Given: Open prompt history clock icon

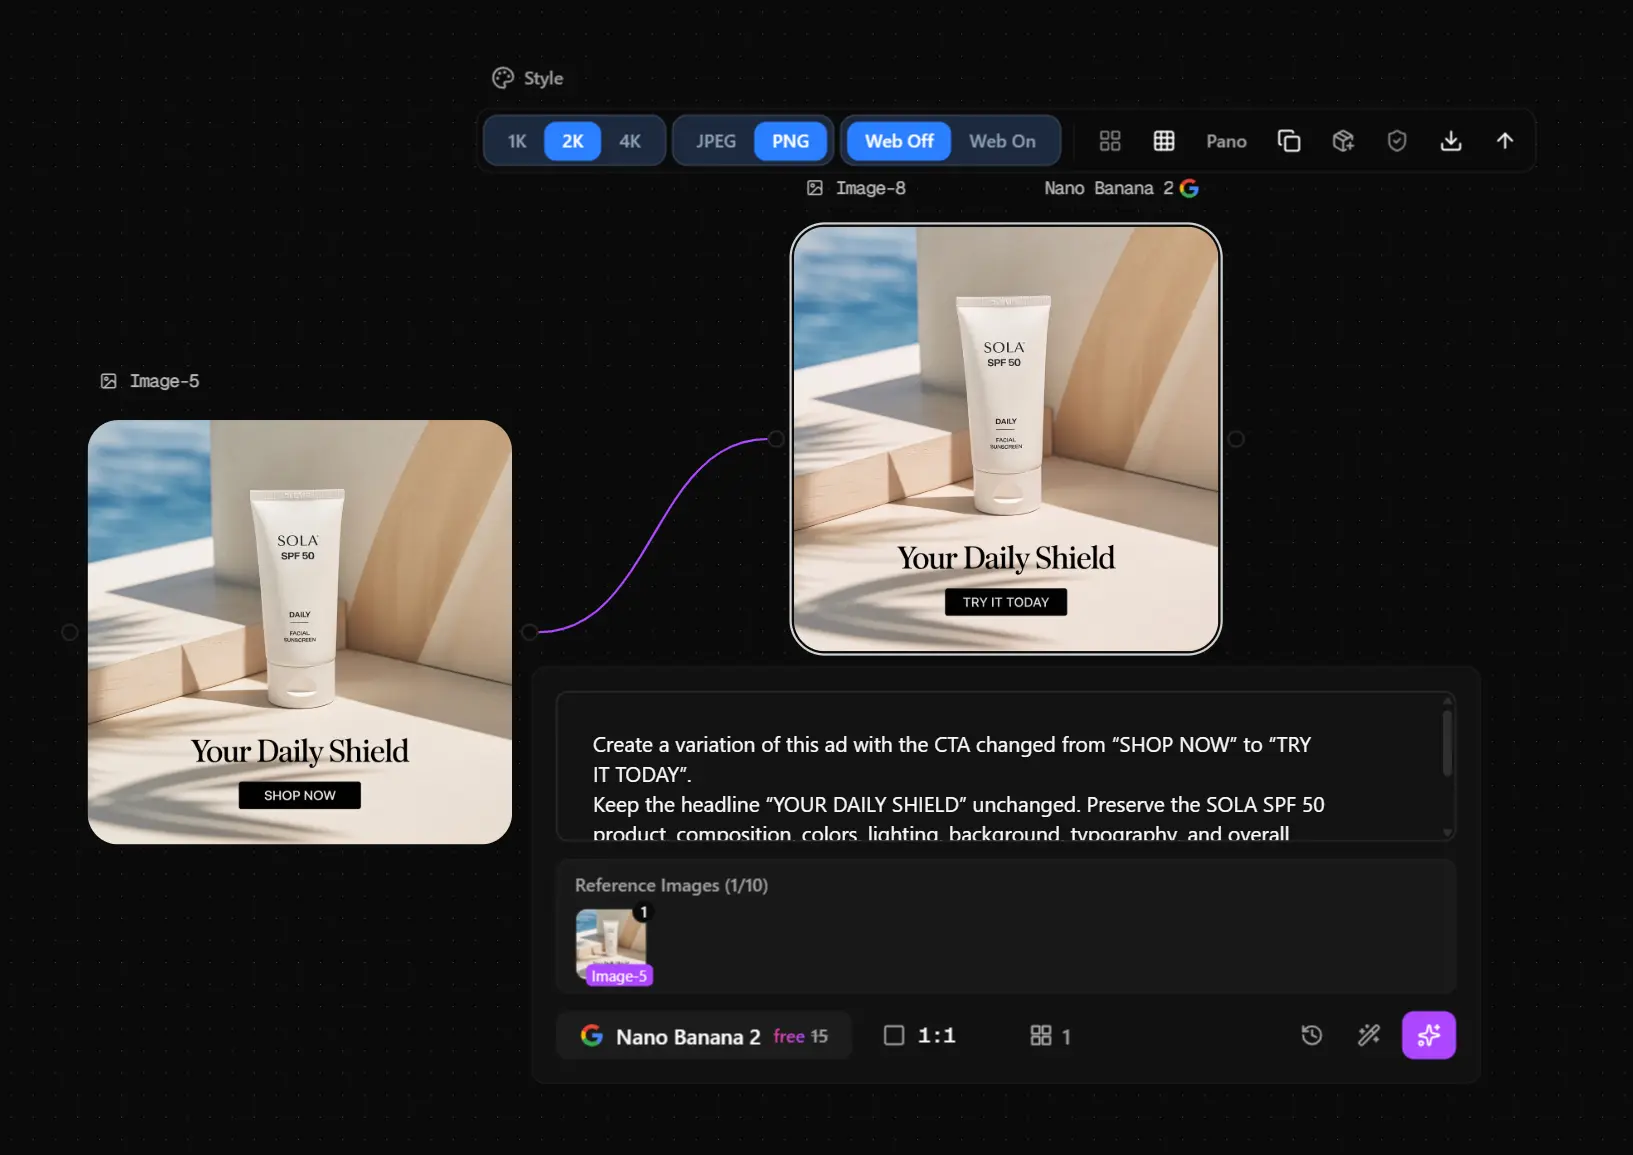Looking at the screenshot, I should pos(1312,1036).
